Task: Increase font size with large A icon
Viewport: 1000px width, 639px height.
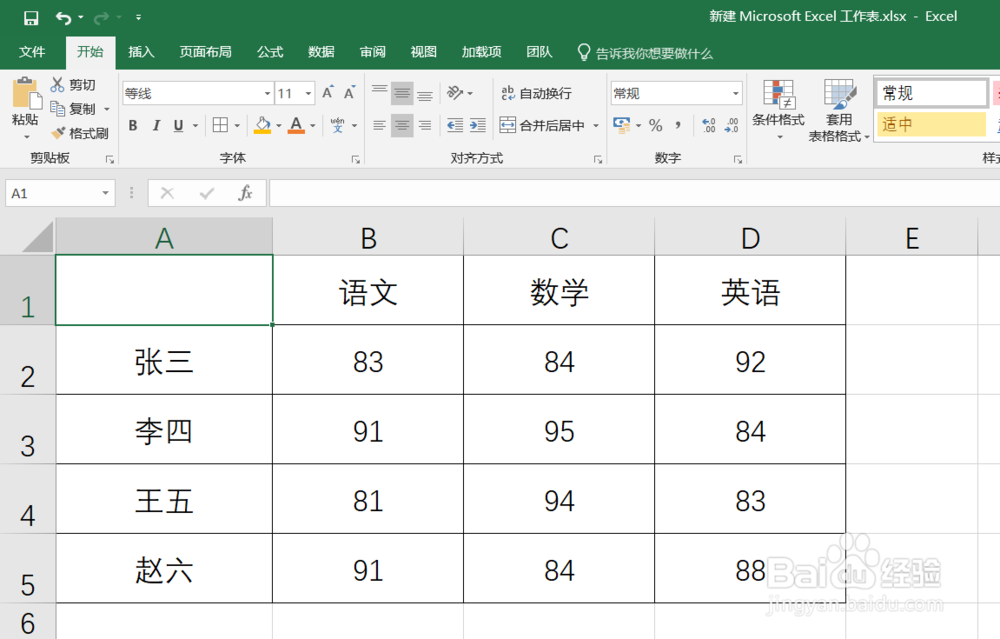Action: tap(328, 93)
